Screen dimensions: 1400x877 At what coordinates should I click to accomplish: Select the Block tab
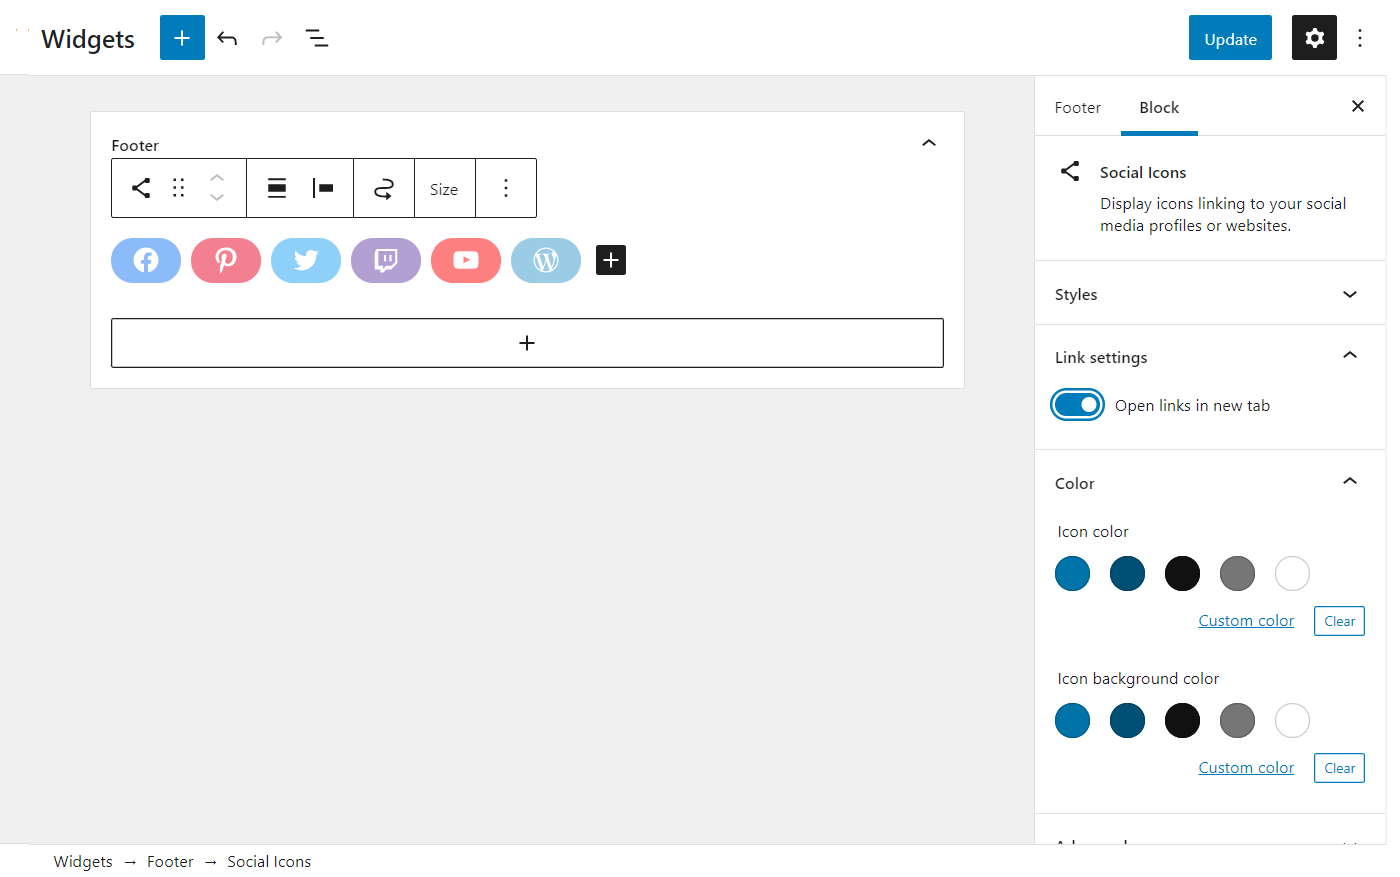tap(1158, 107)
